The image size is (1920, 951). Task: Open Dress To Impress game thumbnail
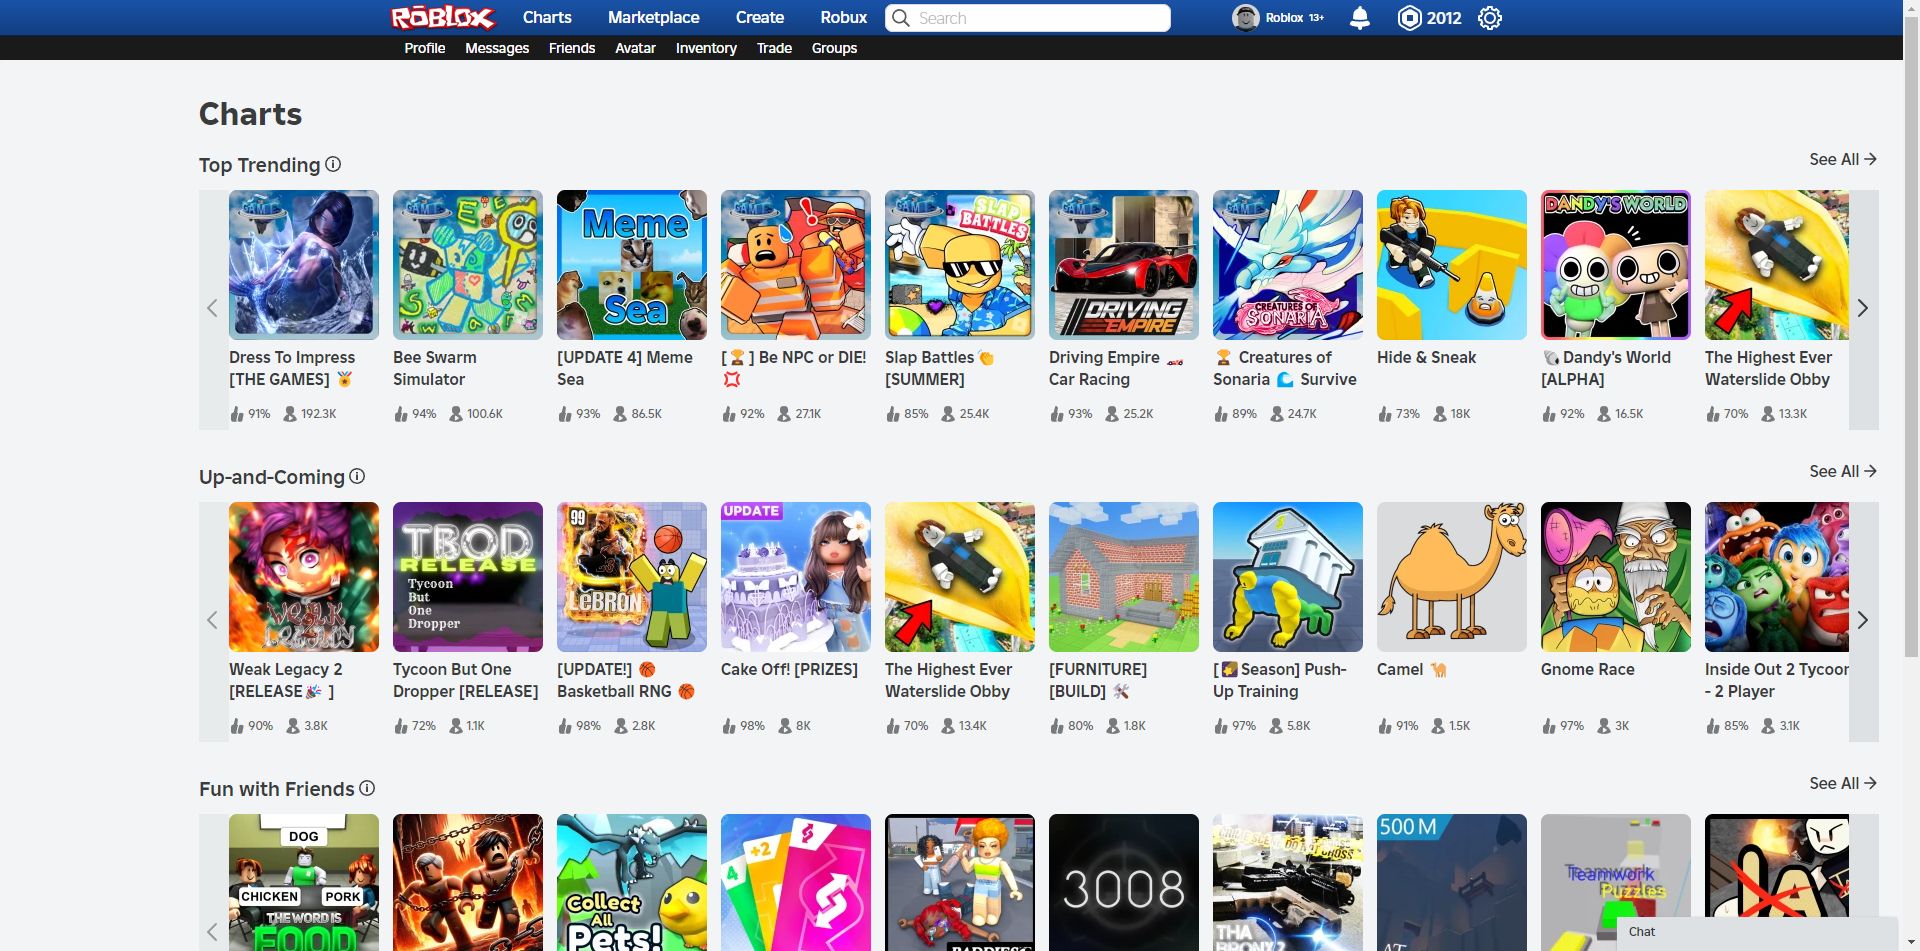304,265
